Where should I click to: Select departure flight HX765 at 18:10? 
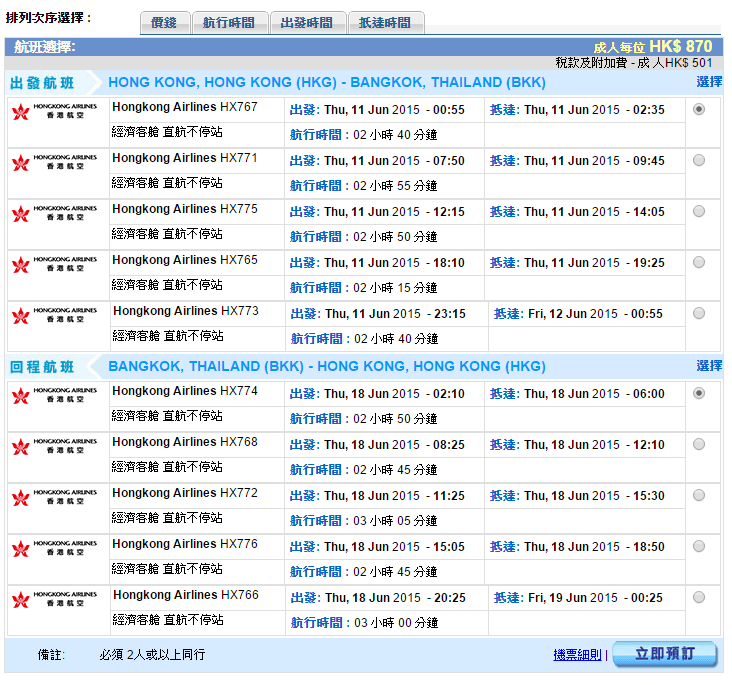698,262
